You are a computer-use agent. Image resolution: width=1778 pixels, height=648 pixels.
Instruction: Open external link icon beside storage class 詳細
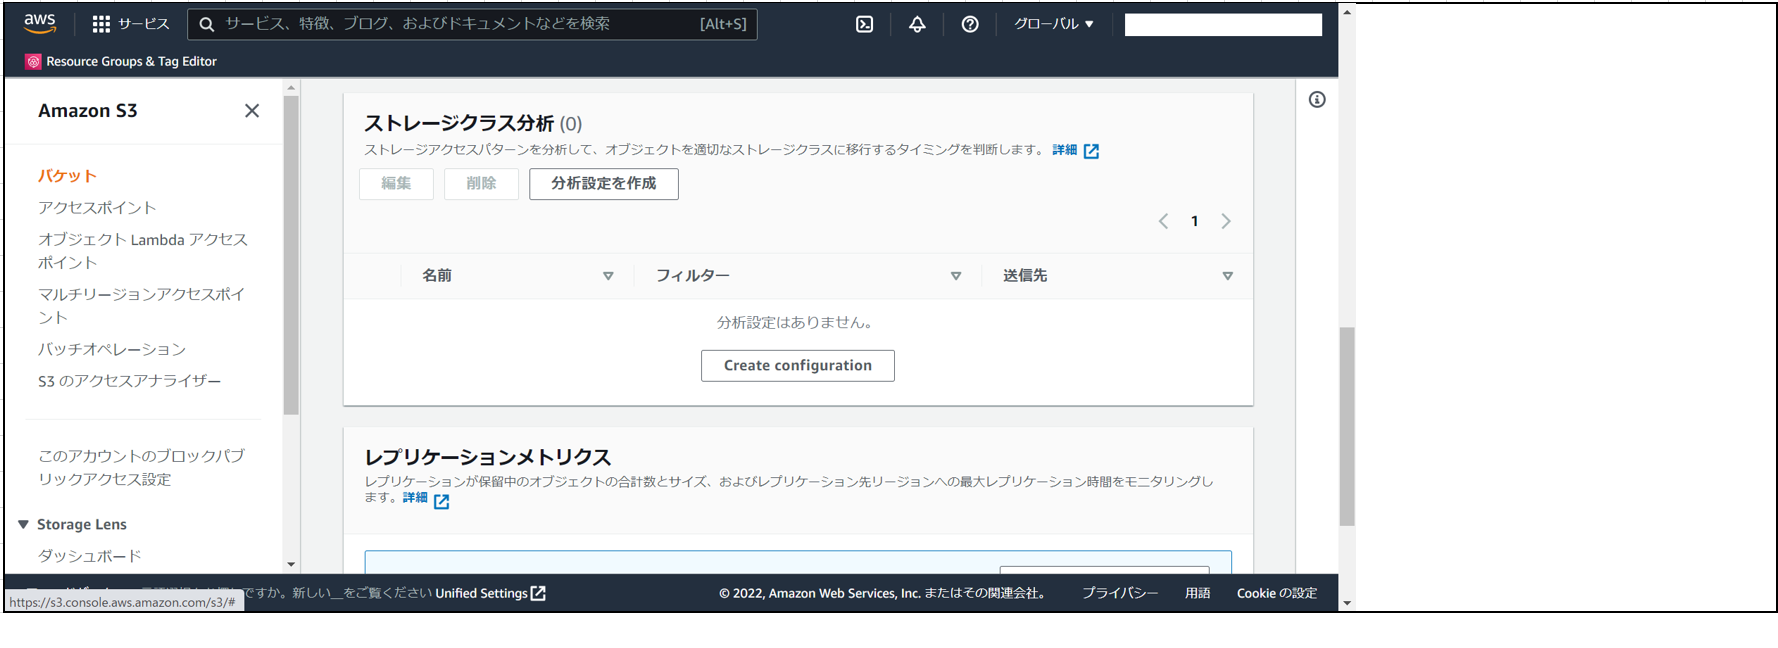[x=1091, y=151]
